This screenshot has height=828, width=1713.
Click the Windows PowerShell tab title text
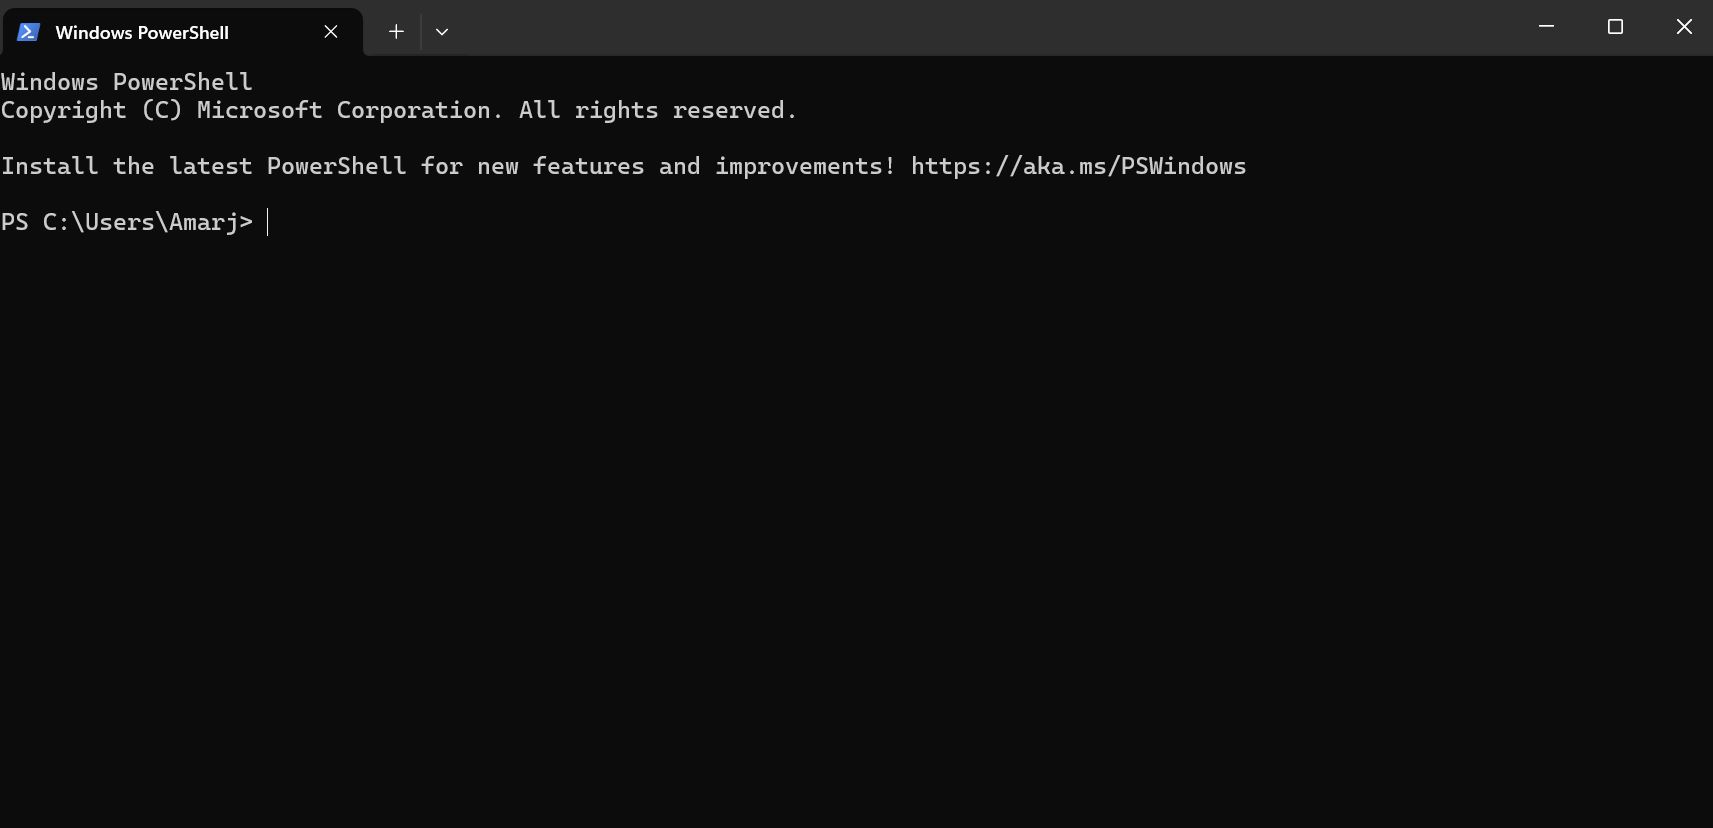click(144, 32)
